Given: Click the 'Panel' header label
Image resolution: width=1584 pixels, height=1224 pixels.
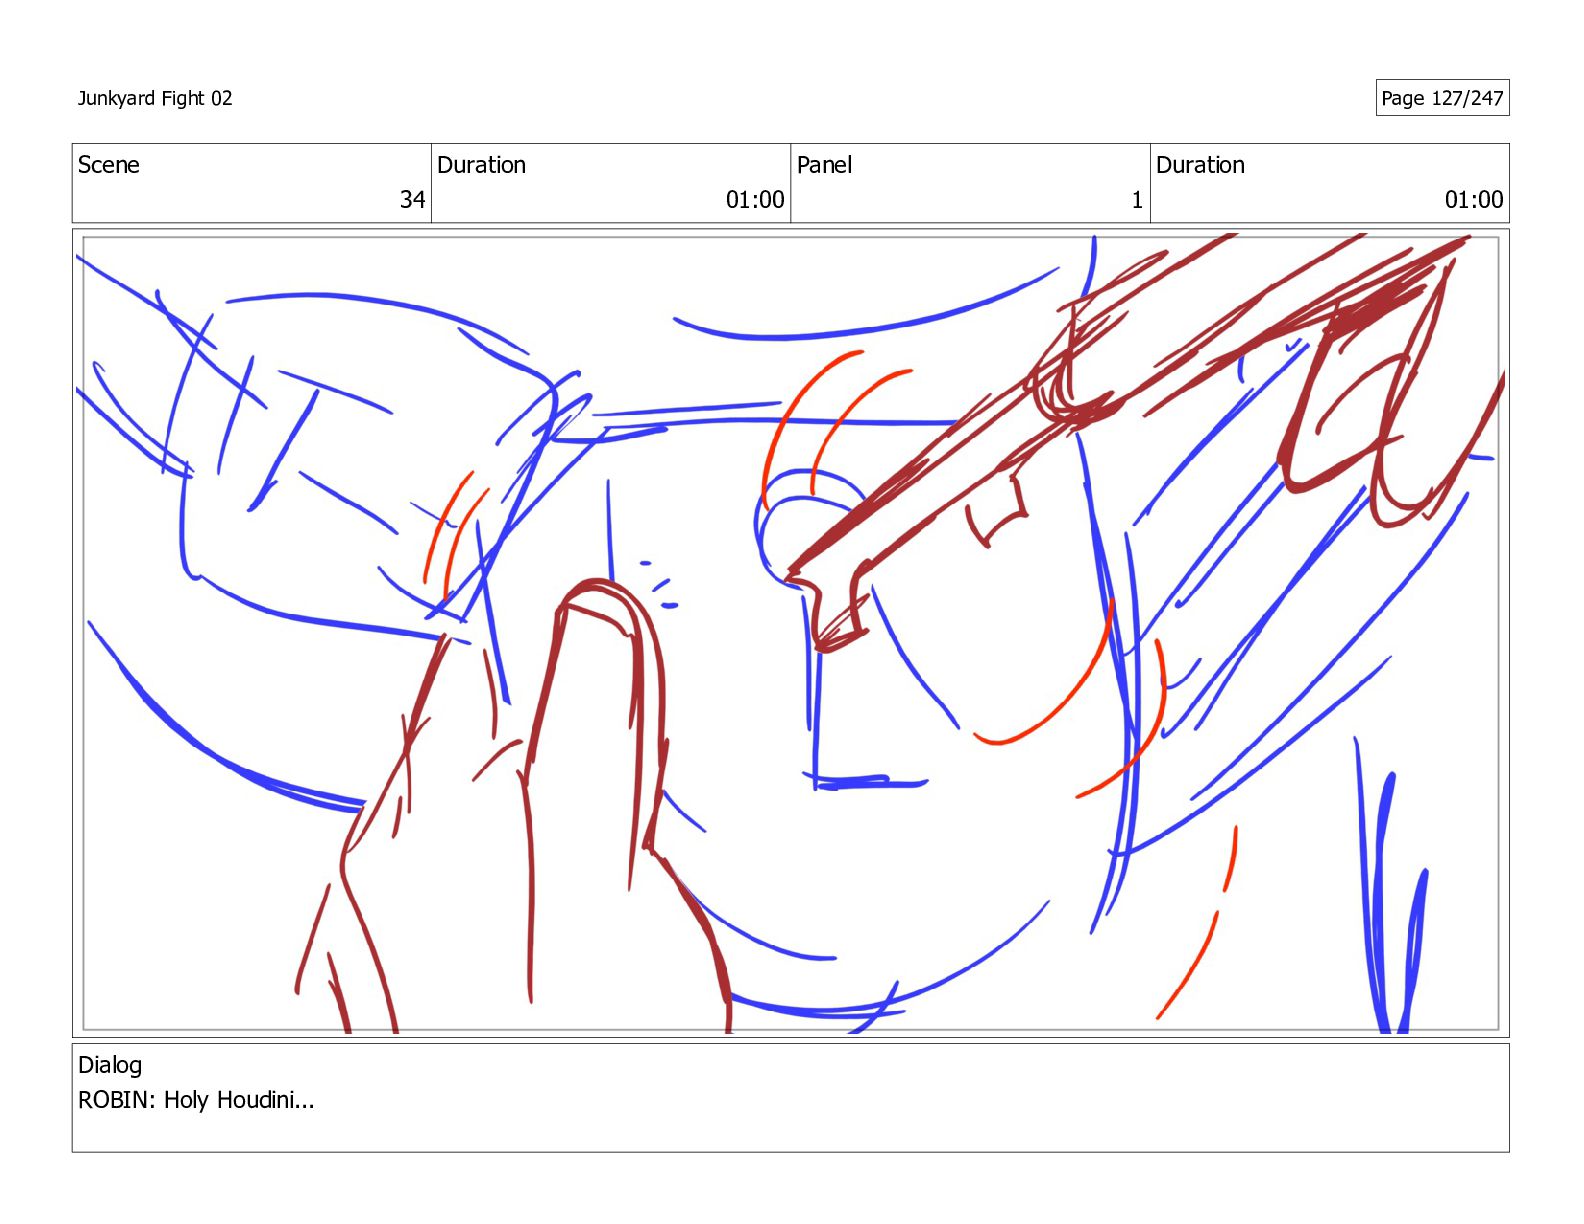Looking at the screenshot, I should point(824,165).
